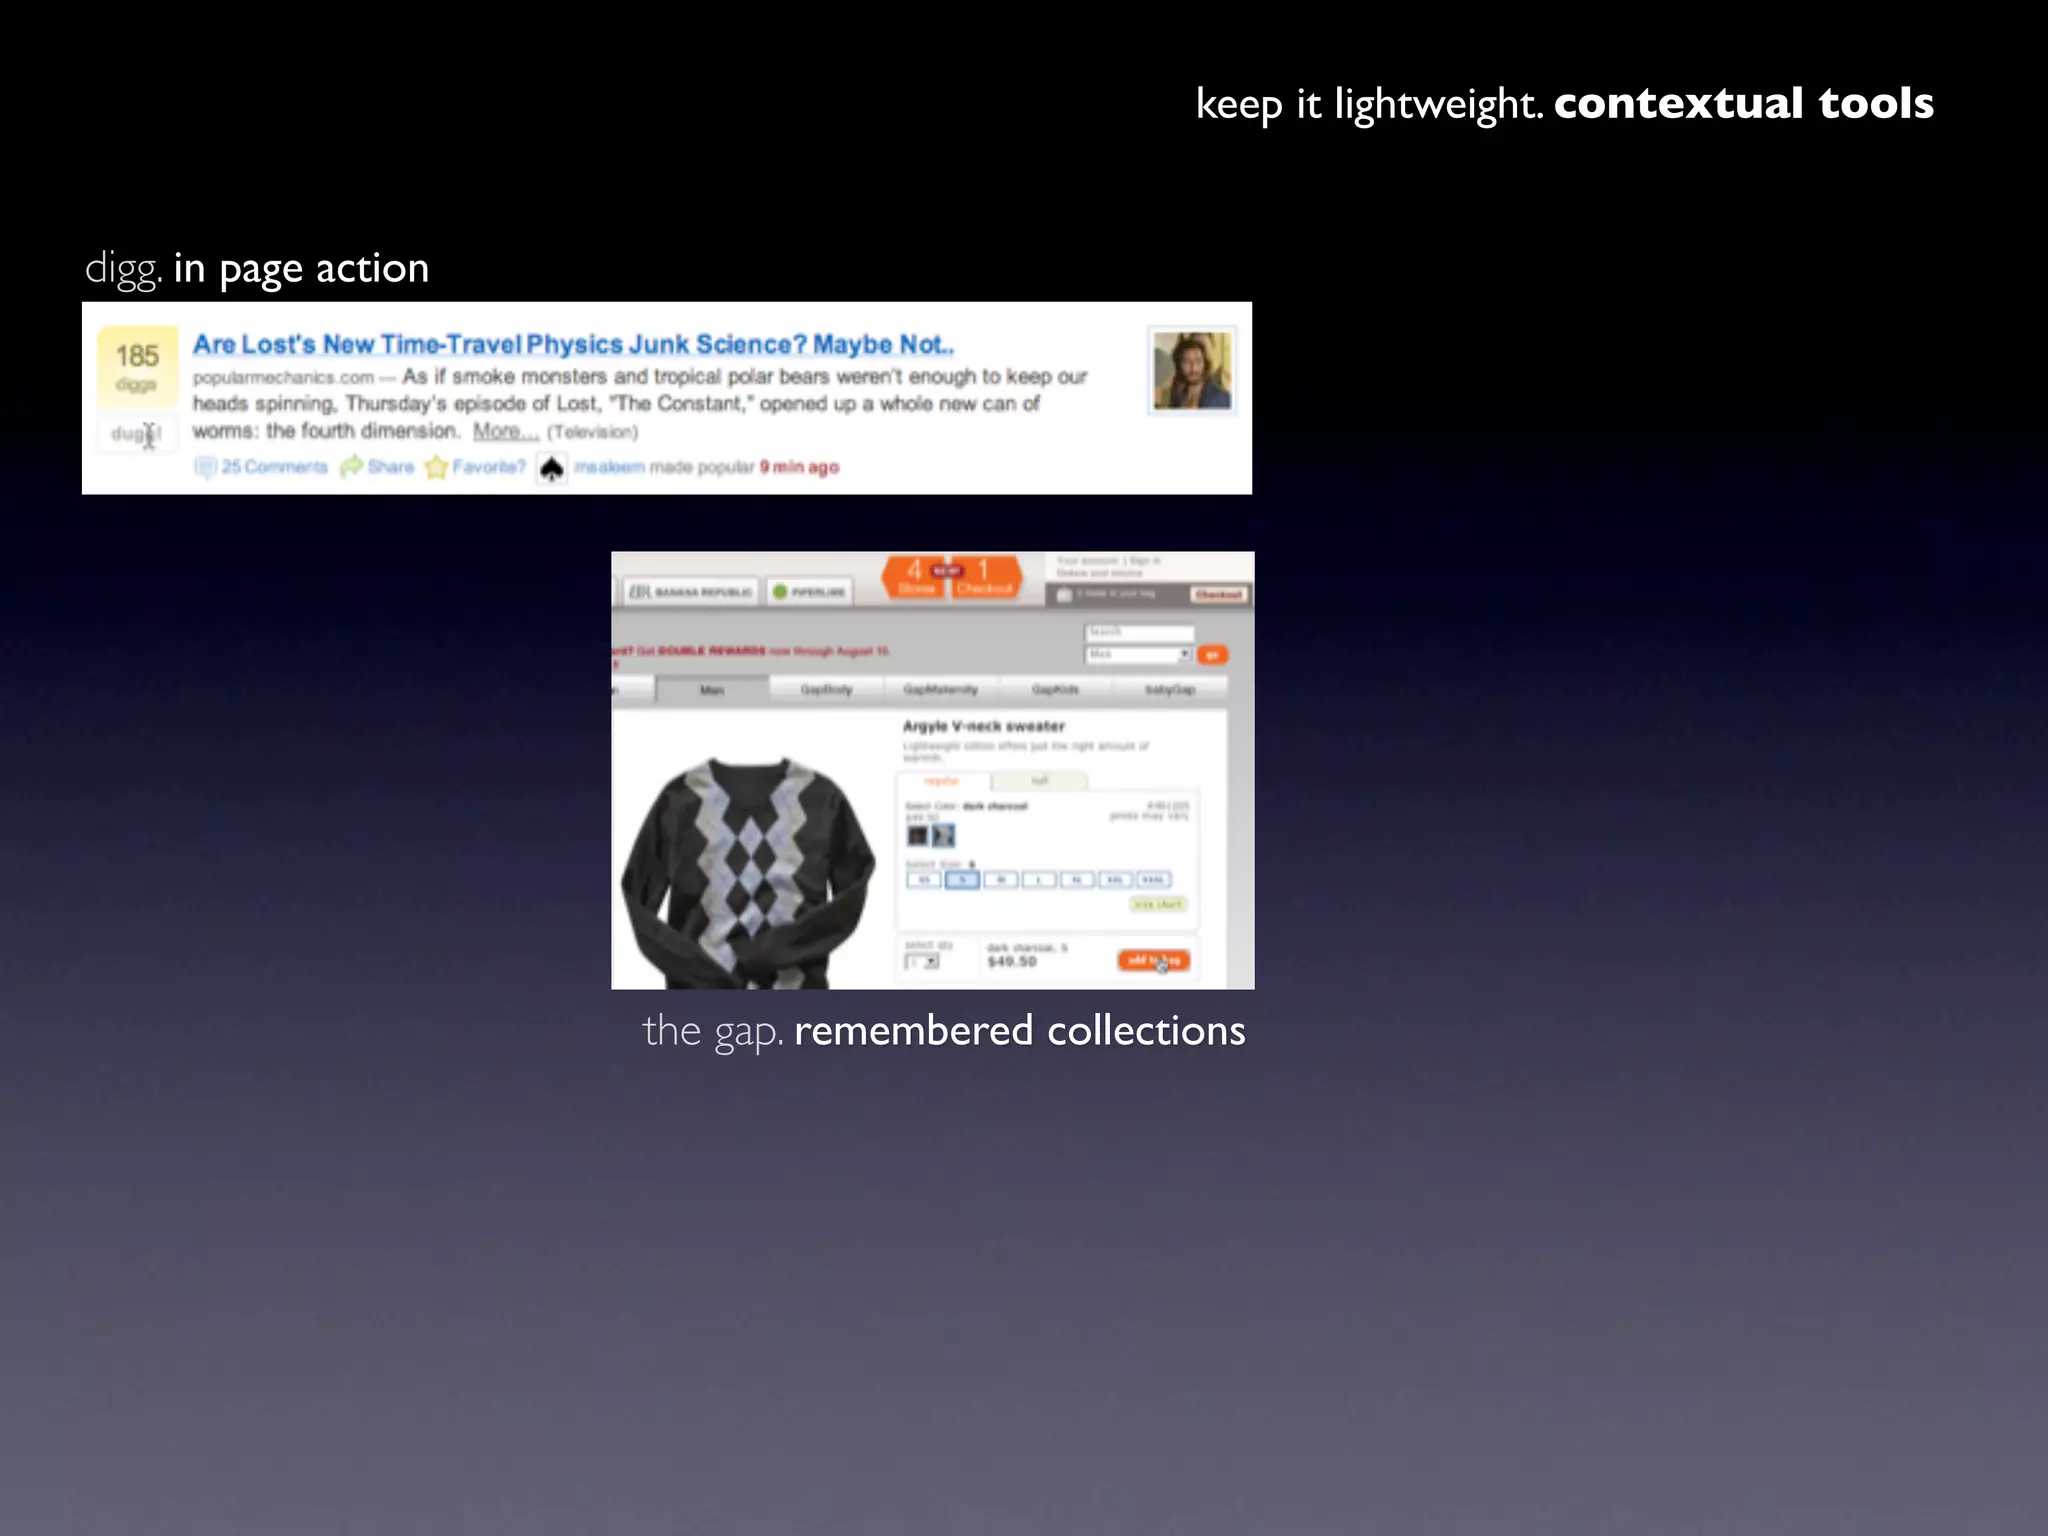Screen dimensions: 2048x1536
Task: Click the comments speech bubble icon in Digg
Action: (205, 467)
